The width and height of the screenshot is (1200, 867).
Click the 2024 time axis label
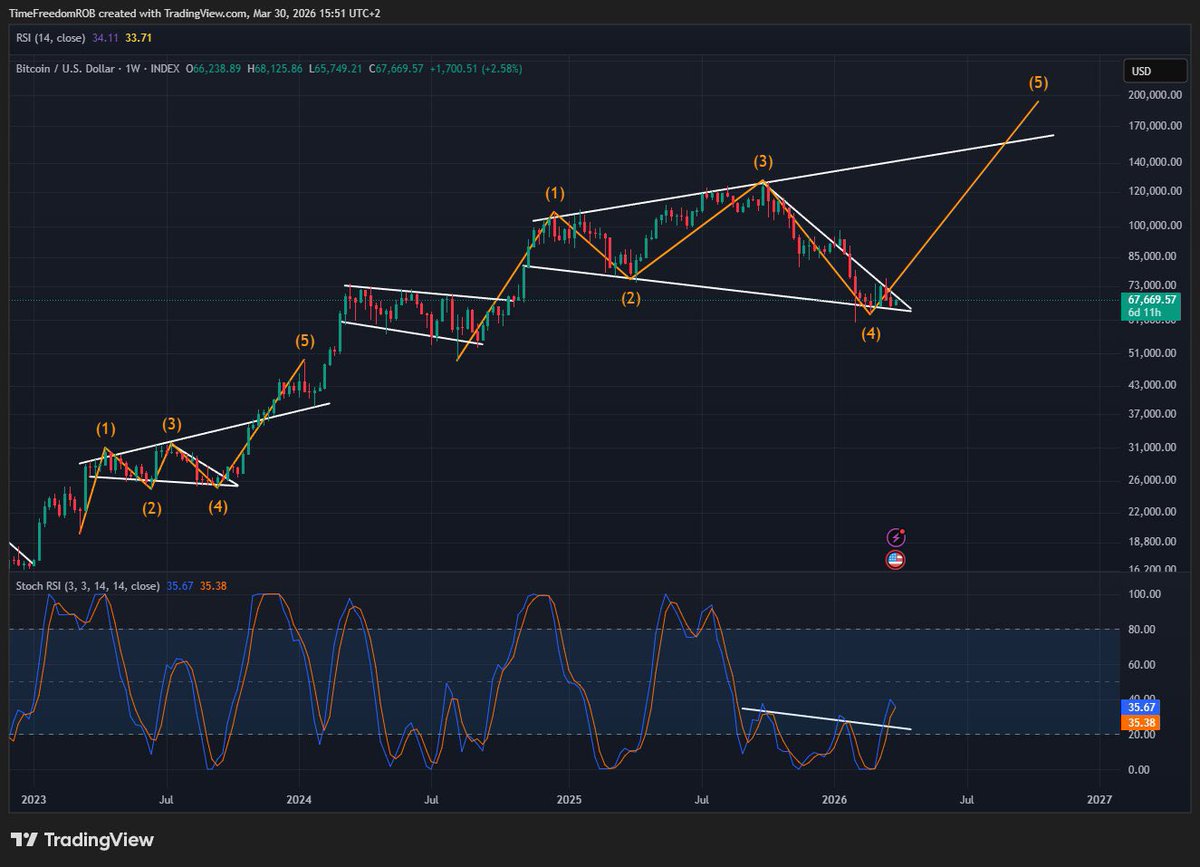tap(299, 800)
